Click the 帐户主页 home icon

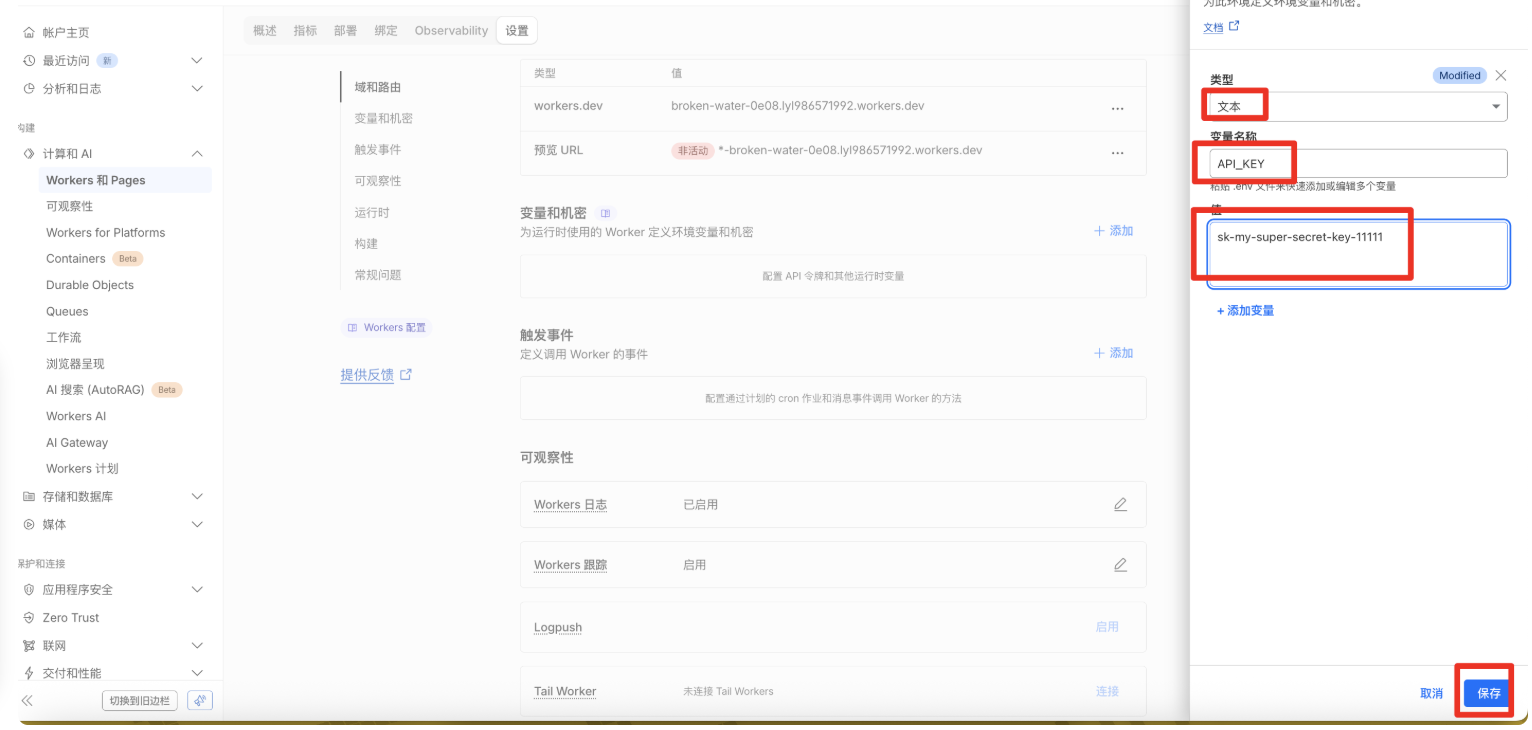click(x=28, y=33)
